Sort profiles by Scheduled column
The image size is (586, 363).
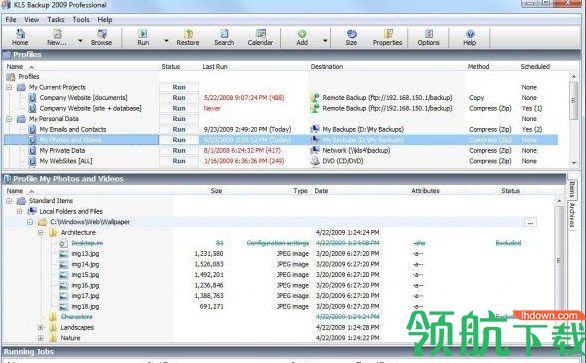pyautogui.click(x=536, y=67)
